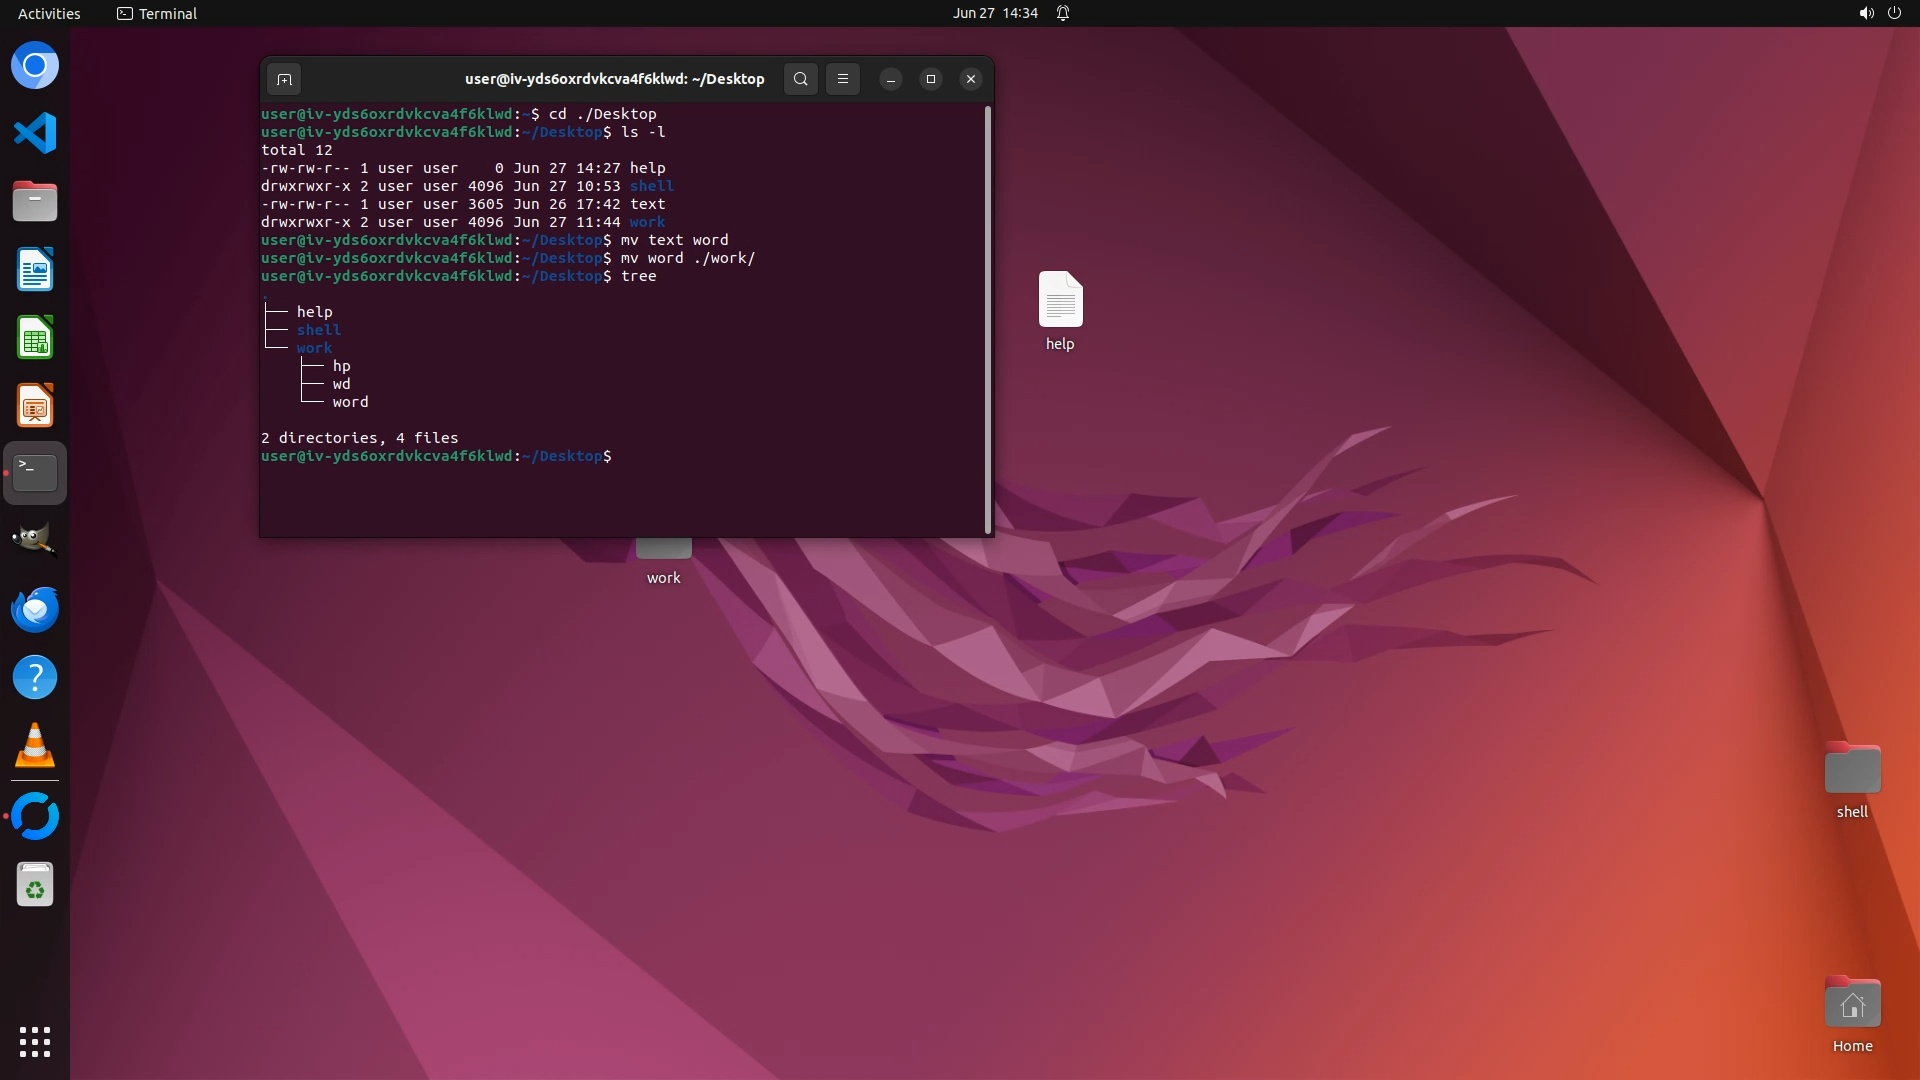Open the Terminal search icon
The height and width of the screenshot is (1080, 1920).
point(800,79)
